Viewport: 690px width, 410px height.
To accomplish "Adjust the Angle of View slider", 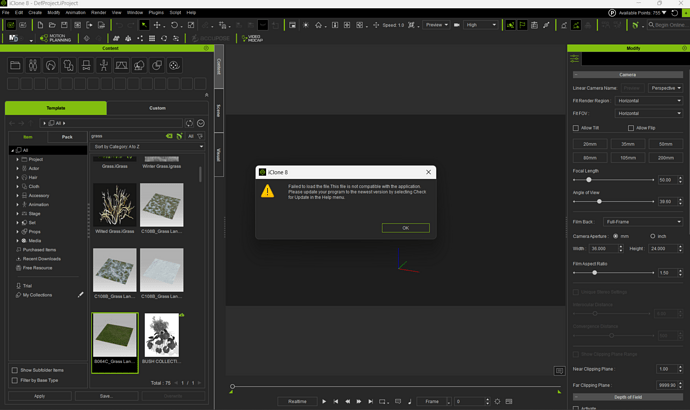I will 599,201.
